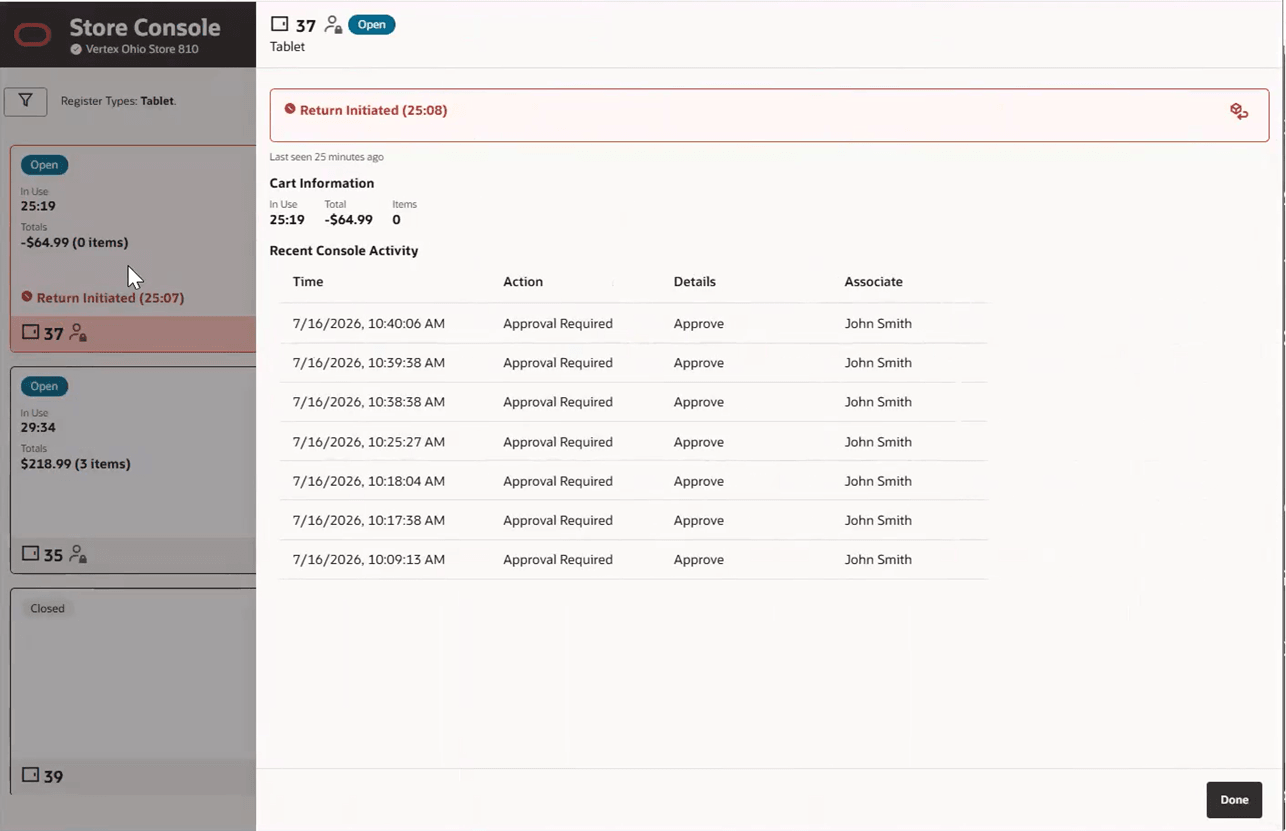Select the 10:40:06 AM activity time
Screen dimensions: 1286x831
[369, 324]
